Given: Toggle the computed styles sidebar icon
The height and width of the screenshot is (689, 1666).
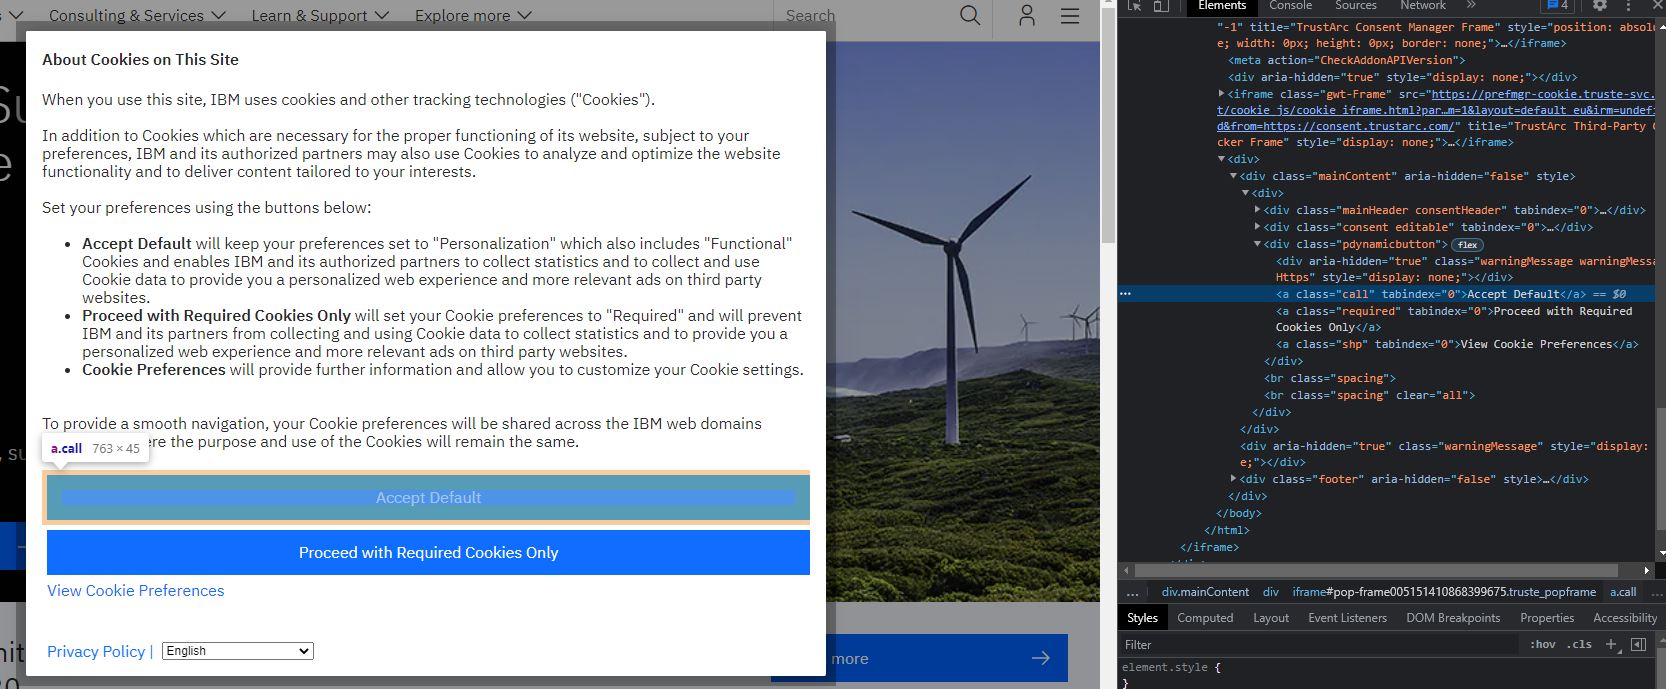Looking at the screenshot, I should [x=1638, y=645].
